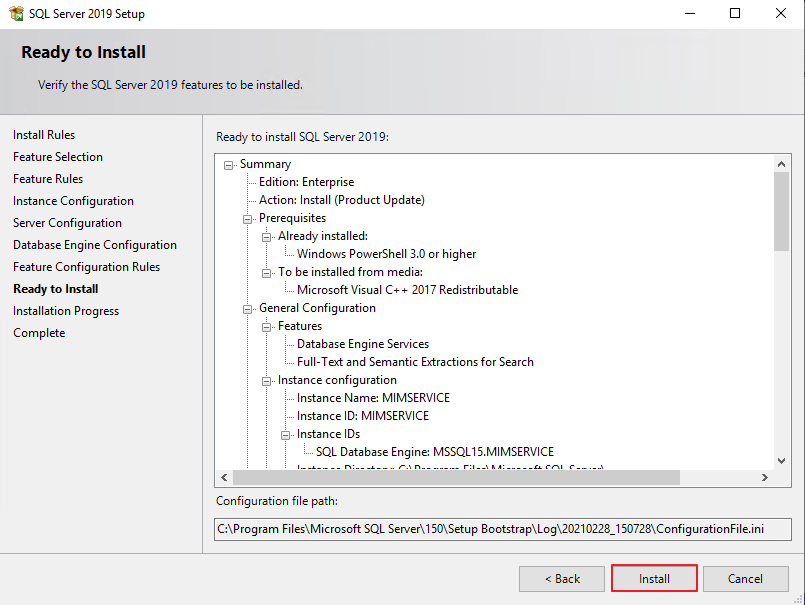Click the vertical scrollbar thumb

[781, 212]
